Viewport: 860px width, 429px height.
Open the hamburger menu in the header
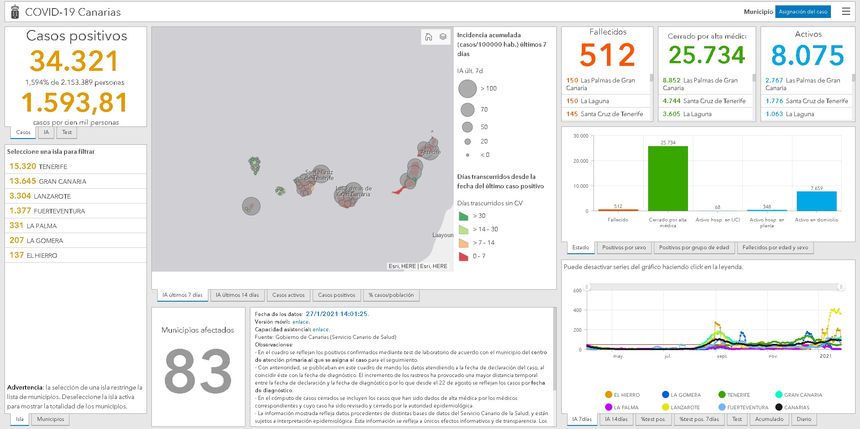click(846, 11)
